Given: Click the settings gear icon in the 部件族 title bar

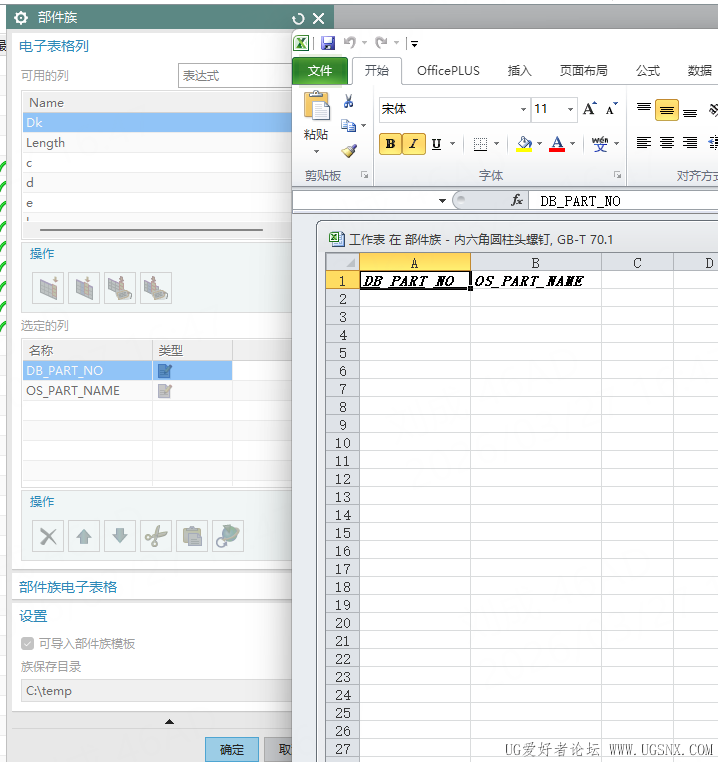Looking at the screenshot, I should click(20, 18).
